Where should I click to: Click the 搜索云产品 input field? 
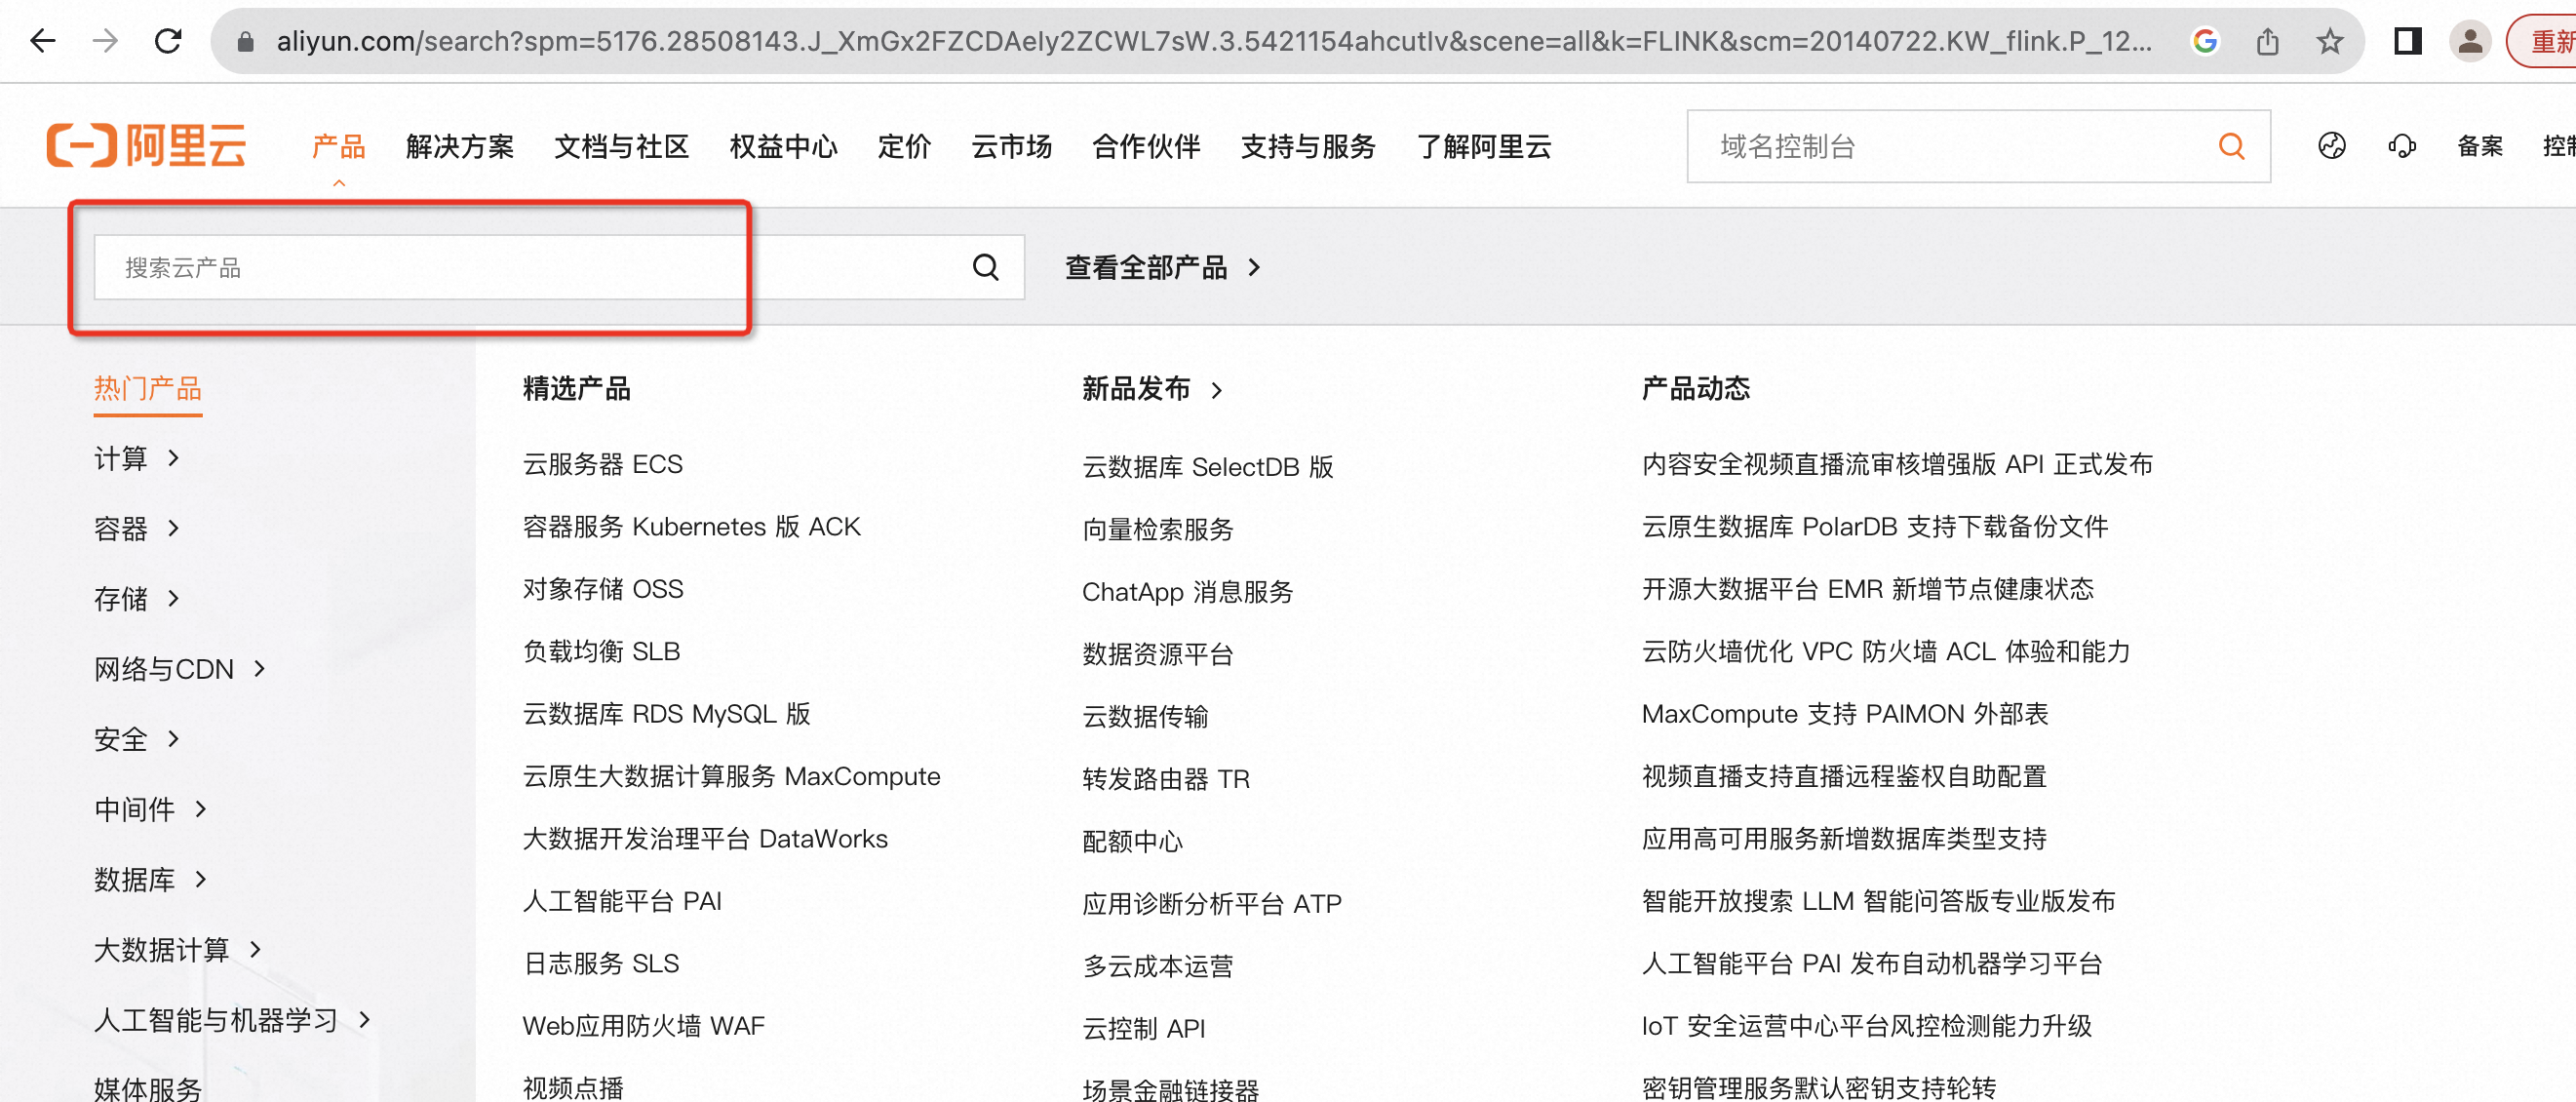click(x=559, y=267)
